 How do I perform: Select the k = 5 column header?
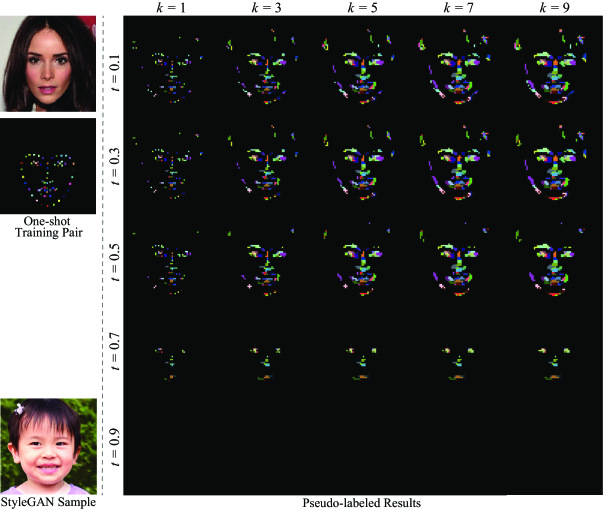click(x=362, y=8)
